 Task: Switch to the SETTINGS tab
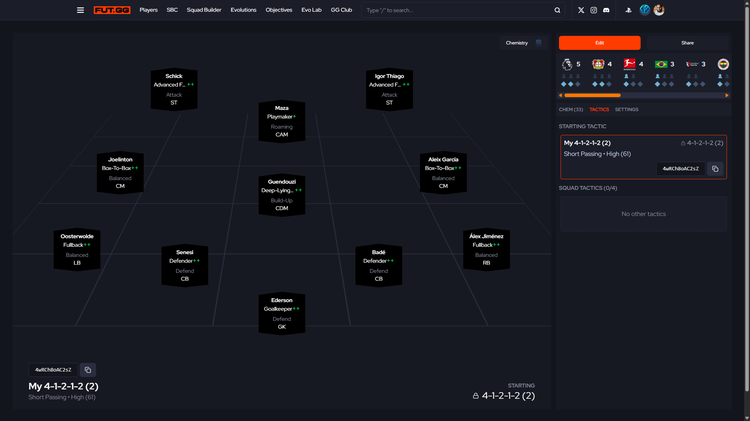(626, 109)
